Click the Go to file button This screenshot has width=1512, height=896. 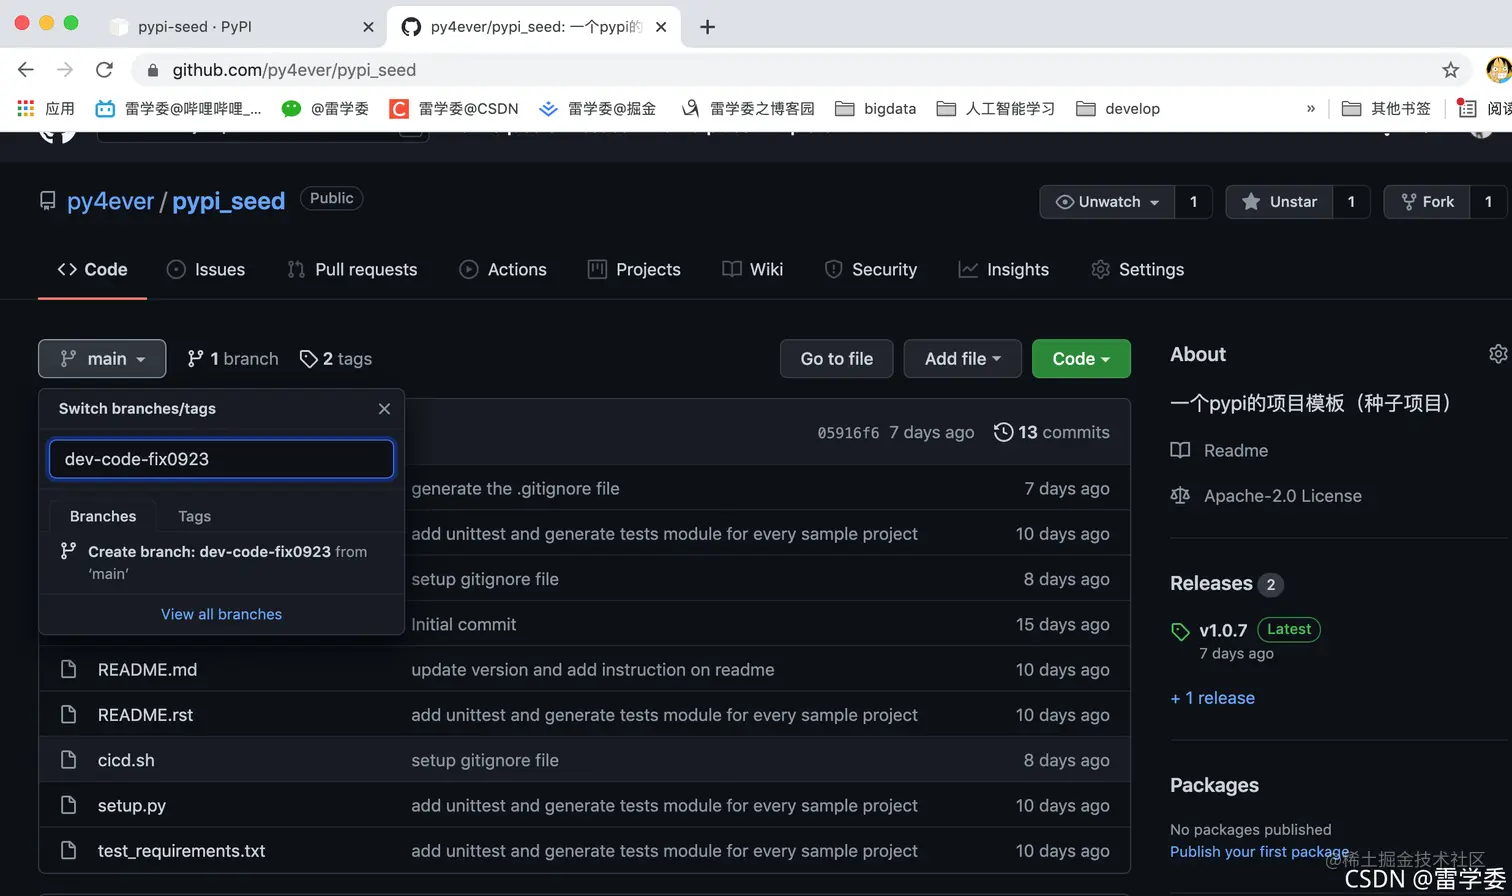point(837,359)
